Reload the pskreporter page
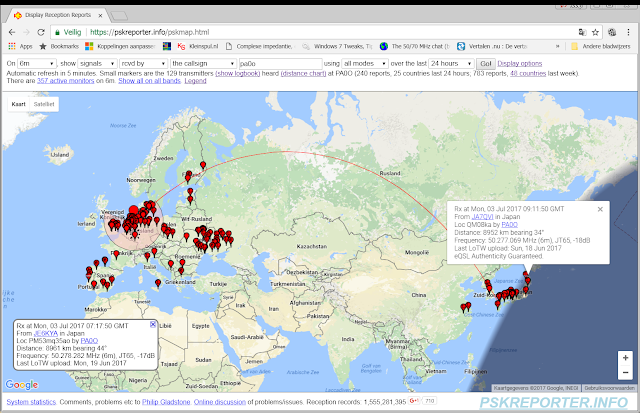 click(x=41, y=32)
